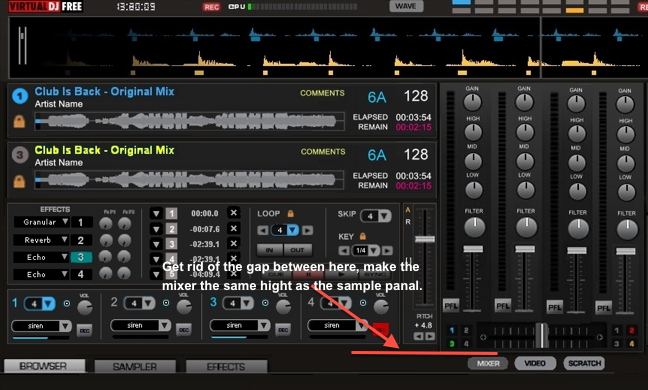Switch to the SAMPLER tab

click(x=135, y=366)
